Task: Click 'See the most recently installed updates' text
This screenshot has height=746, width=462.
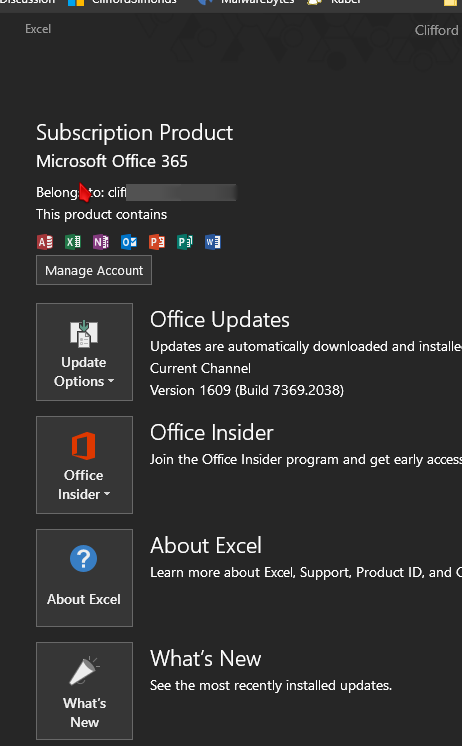Action: tap(271, 686)
